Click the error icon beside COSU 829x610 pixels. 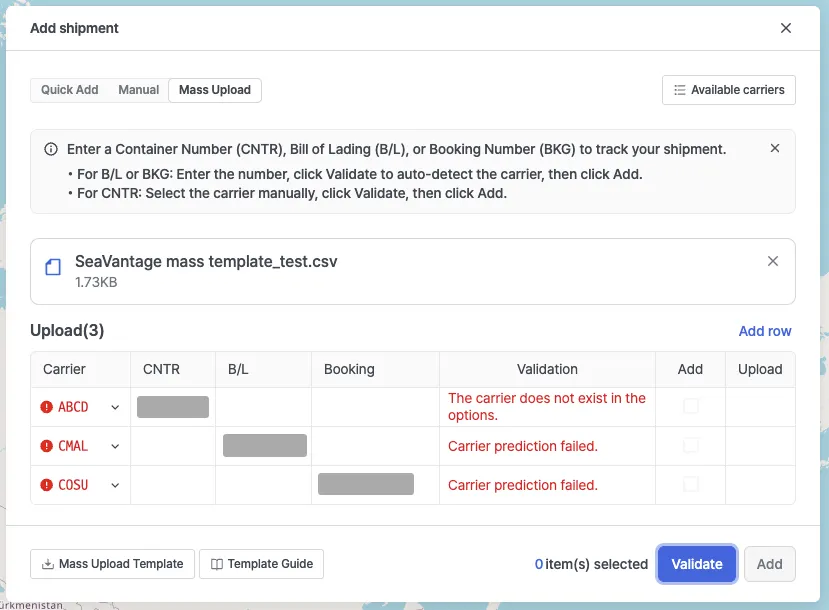click(x=46, y=485)
